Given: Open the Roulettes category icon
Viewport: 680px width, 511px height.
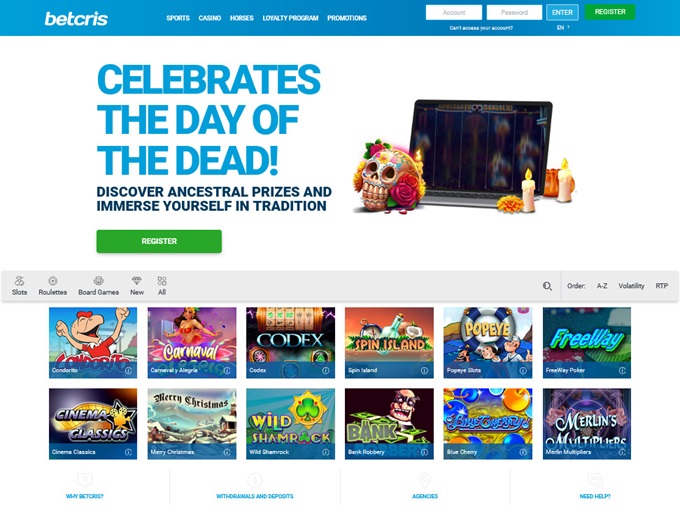Looking at the screenshot, I should (x=52, y=281).
